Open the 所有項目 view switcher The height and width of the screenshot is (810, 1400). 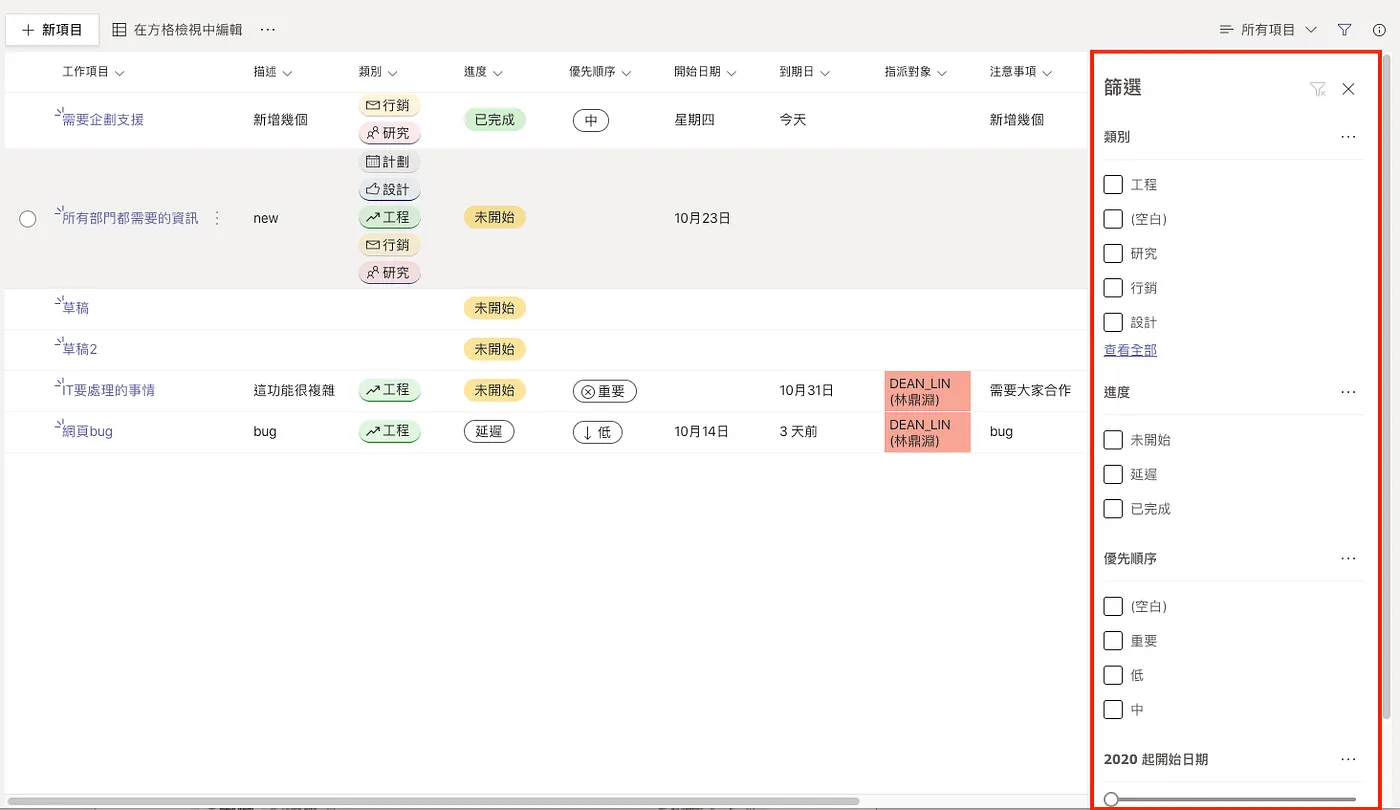click(x=1268, y=30)
